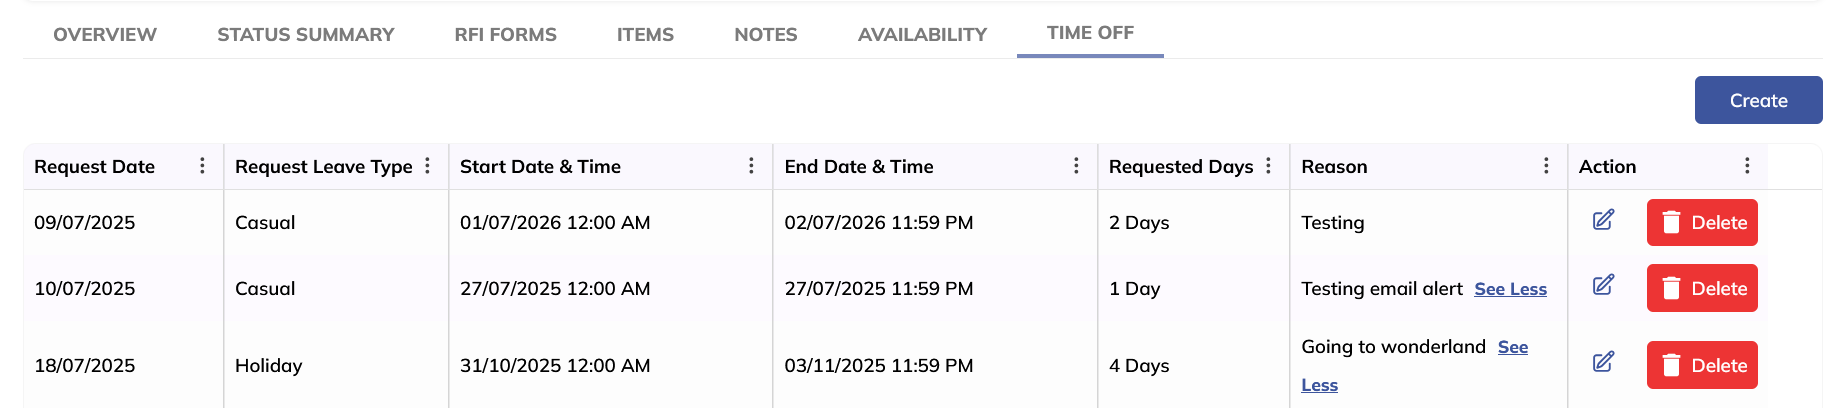Edit the Casual leave requested 09/07/2025

pyautogui.click(x=1603, y=220)
